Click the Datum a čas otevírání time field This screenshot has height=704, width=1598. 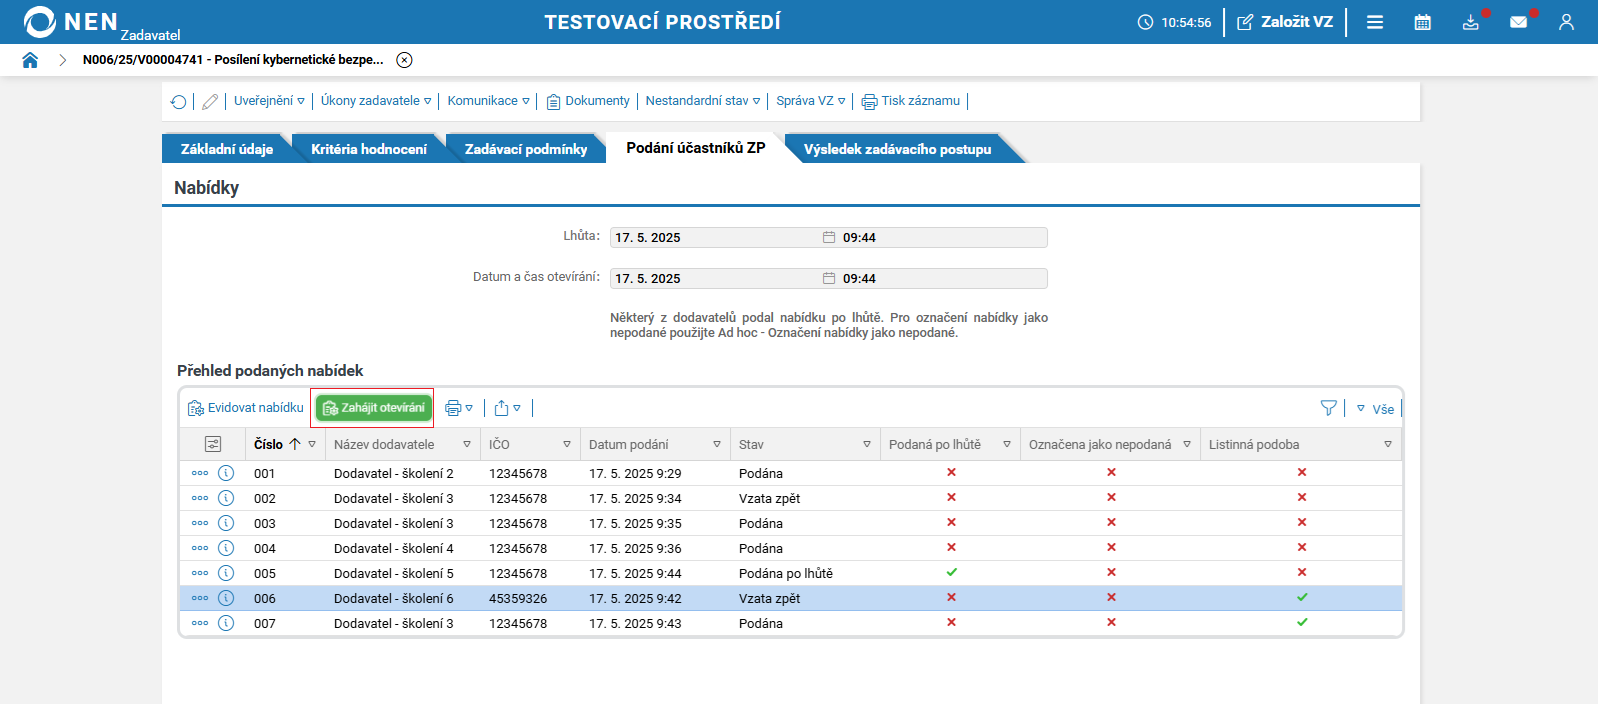pyautogui.click(x=943, y=278)
